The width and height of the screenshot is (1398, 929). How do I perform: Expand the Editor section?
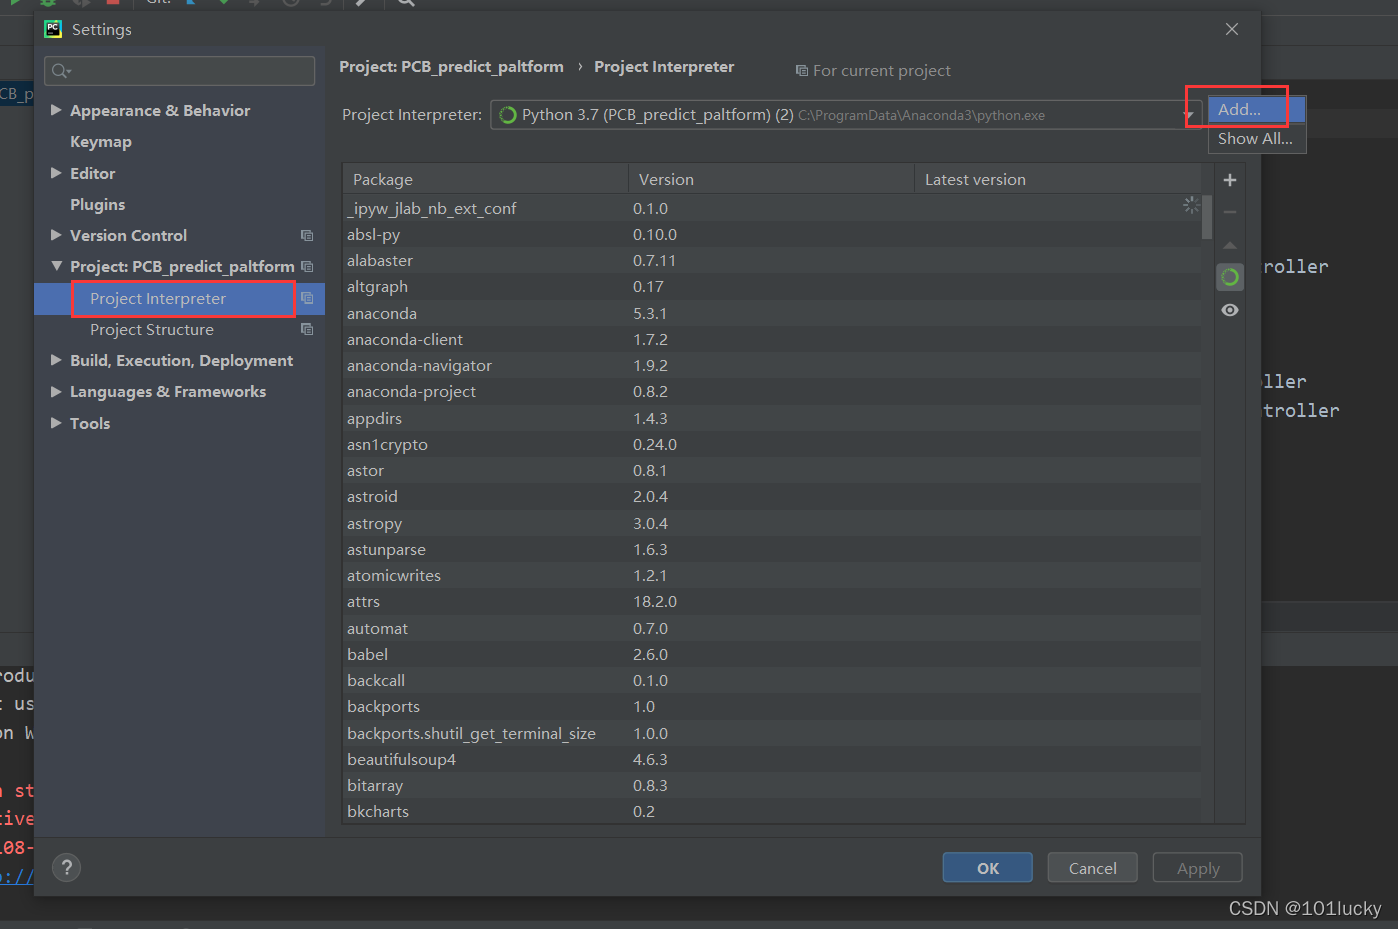[56, 173]
